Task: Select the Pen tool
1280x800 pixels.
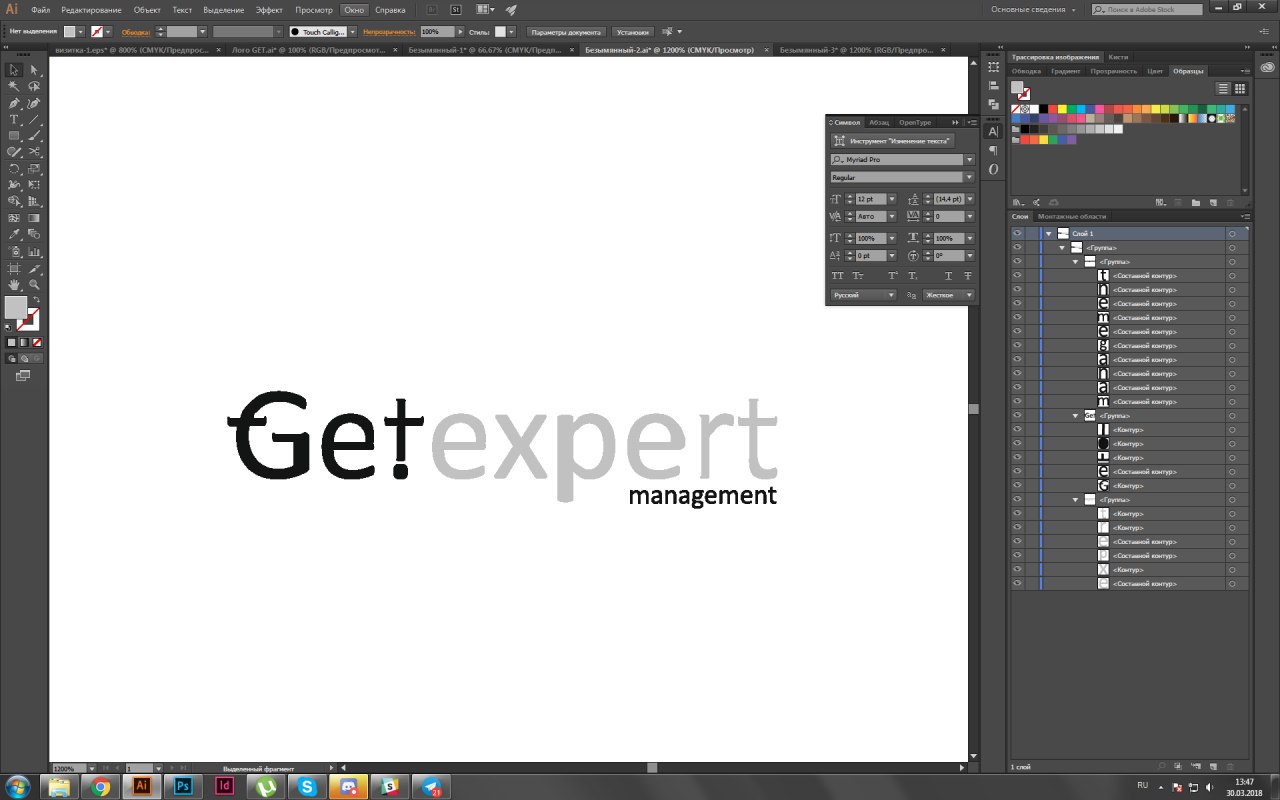Action: pyautogui.click(x=14, y=103)
